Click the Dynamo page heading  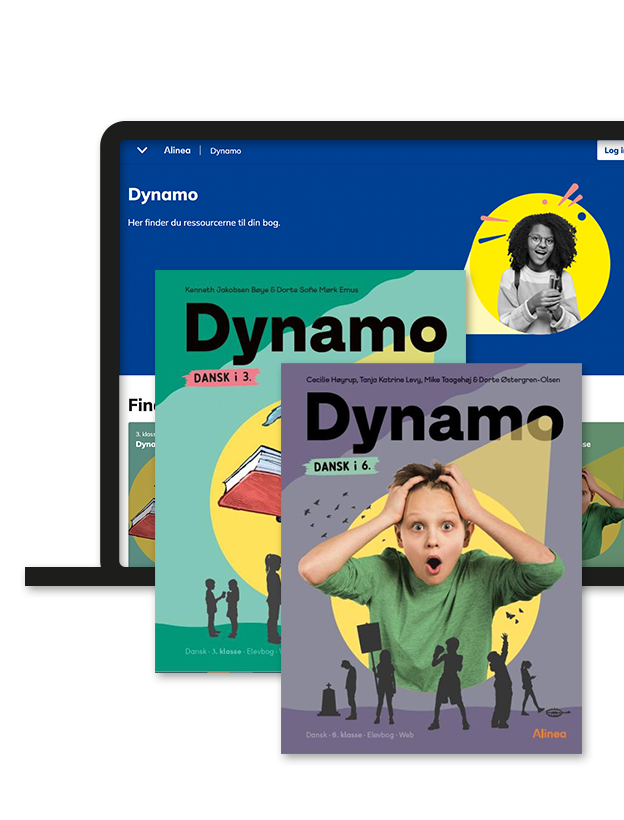click(x=163, y=195)
